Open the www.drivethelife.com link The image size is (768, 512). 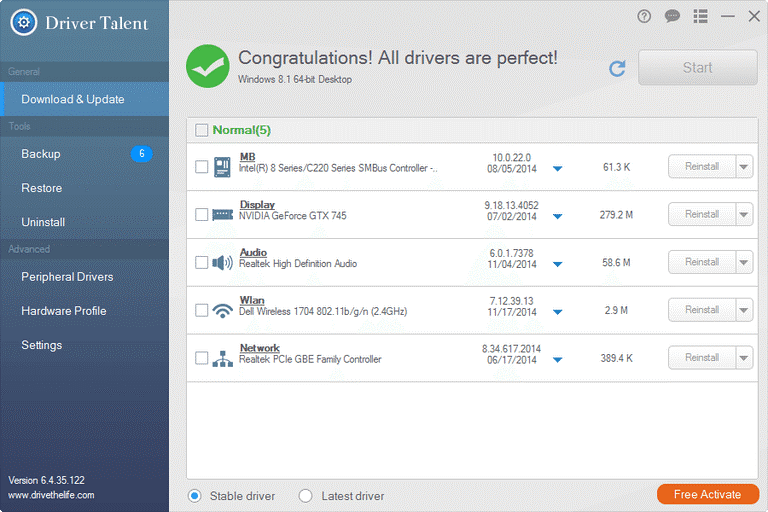pos(51,495)
